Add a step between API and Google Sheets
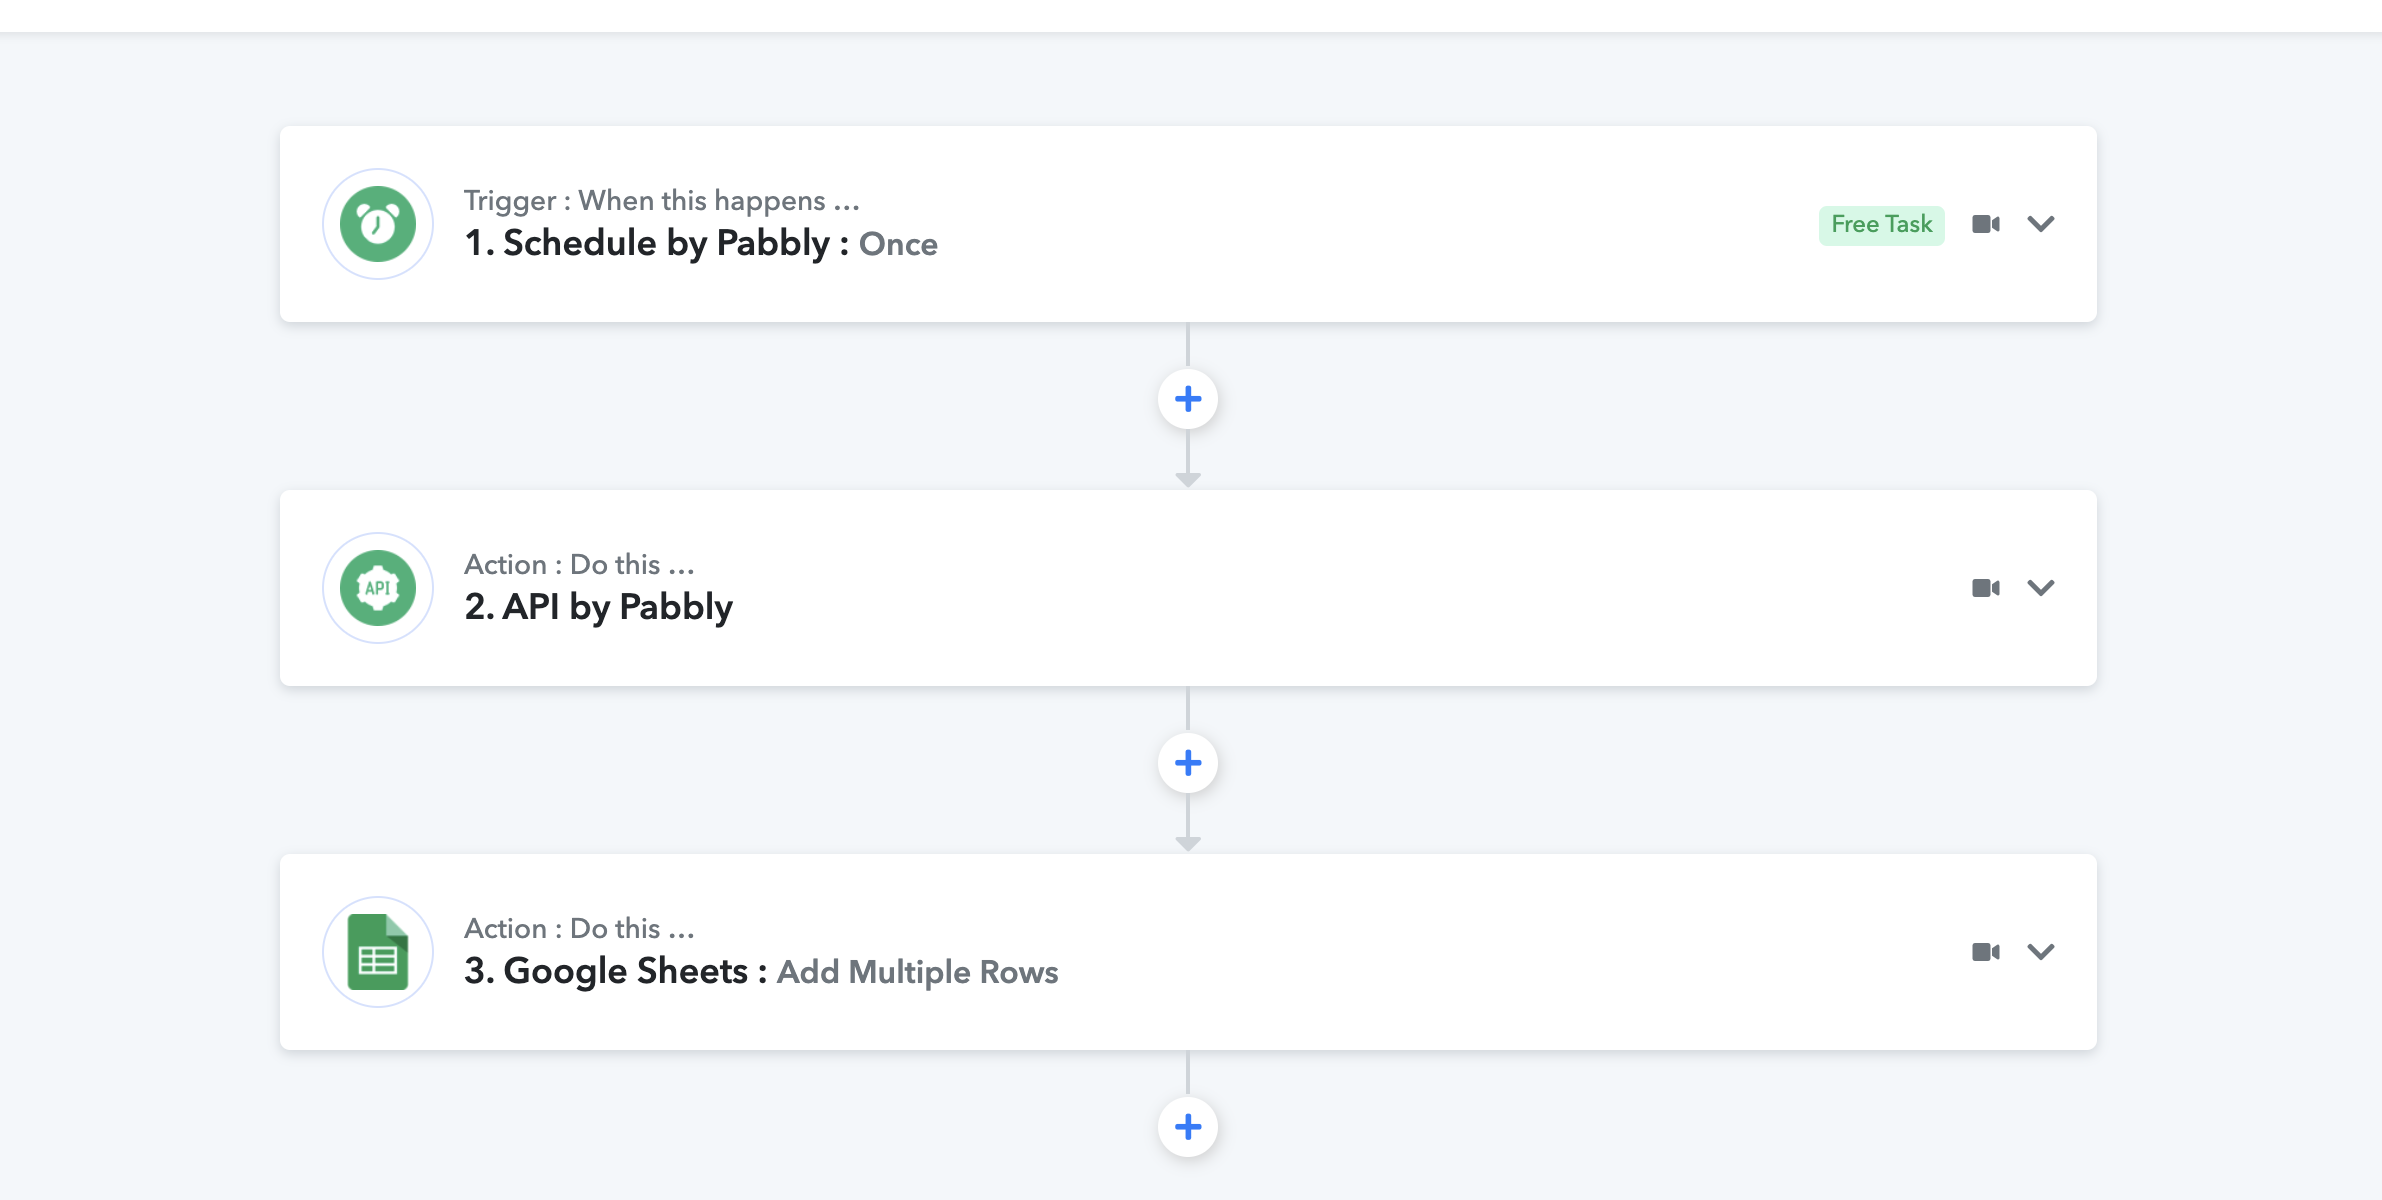 click(1188, 763)
